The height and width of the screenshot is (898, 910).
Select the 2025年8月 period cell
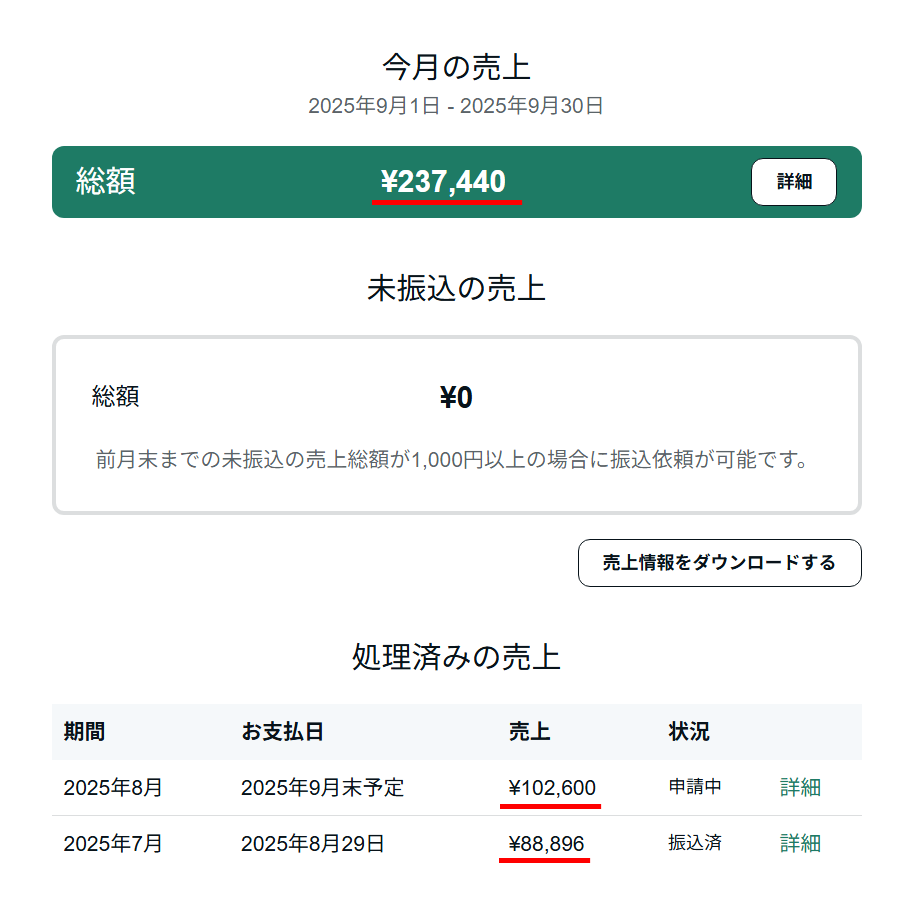click(112, 788)
